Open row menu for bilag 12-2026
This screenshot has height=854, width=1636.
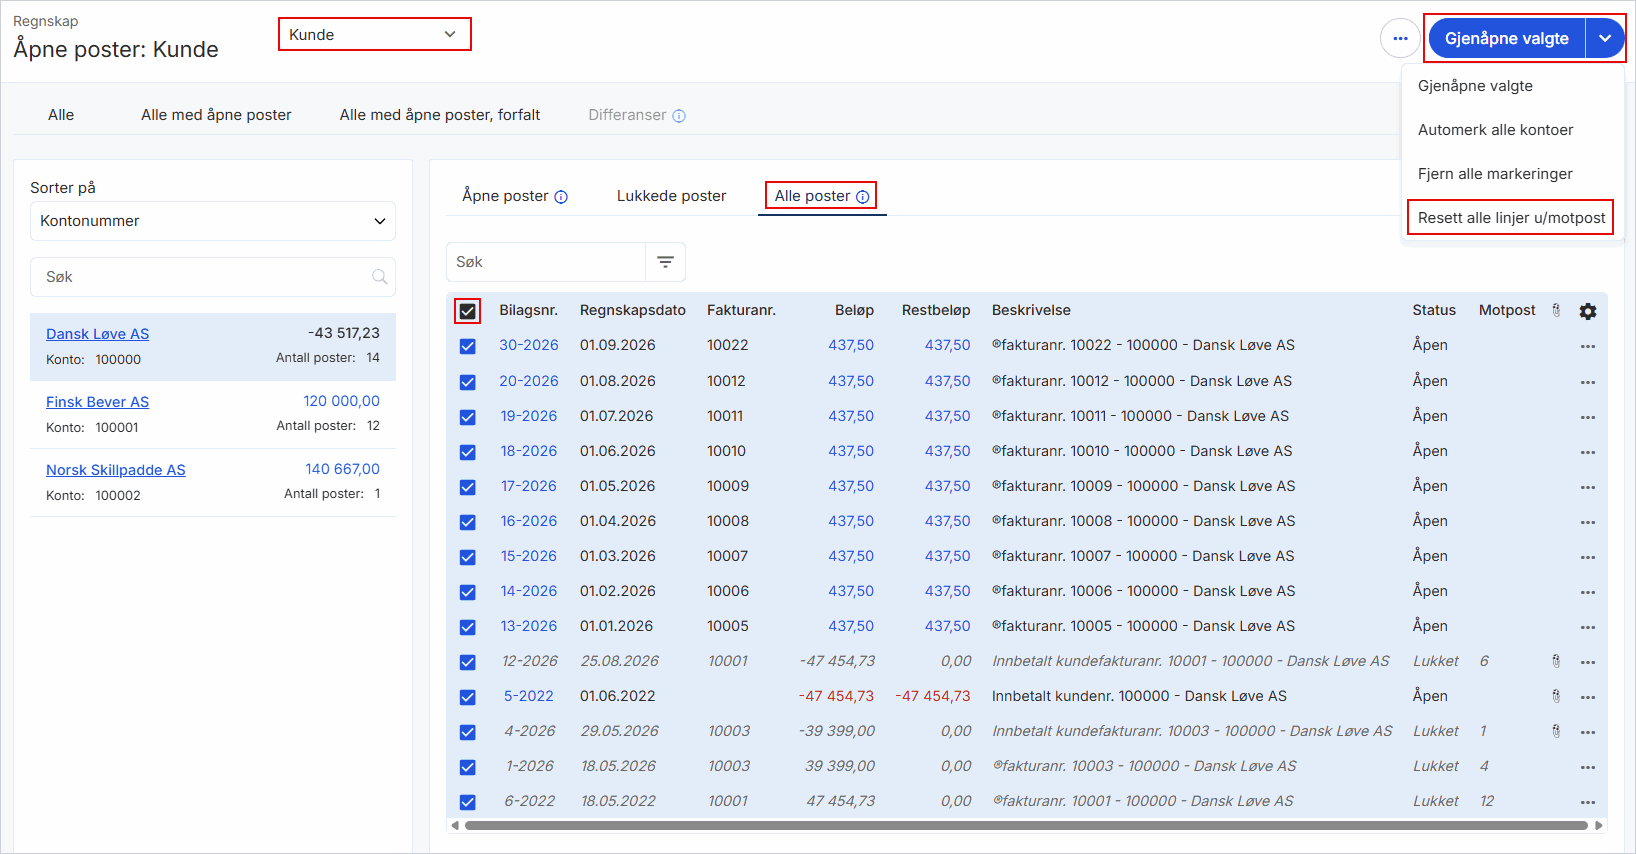pyautogui.click(x=1588, y=662)
